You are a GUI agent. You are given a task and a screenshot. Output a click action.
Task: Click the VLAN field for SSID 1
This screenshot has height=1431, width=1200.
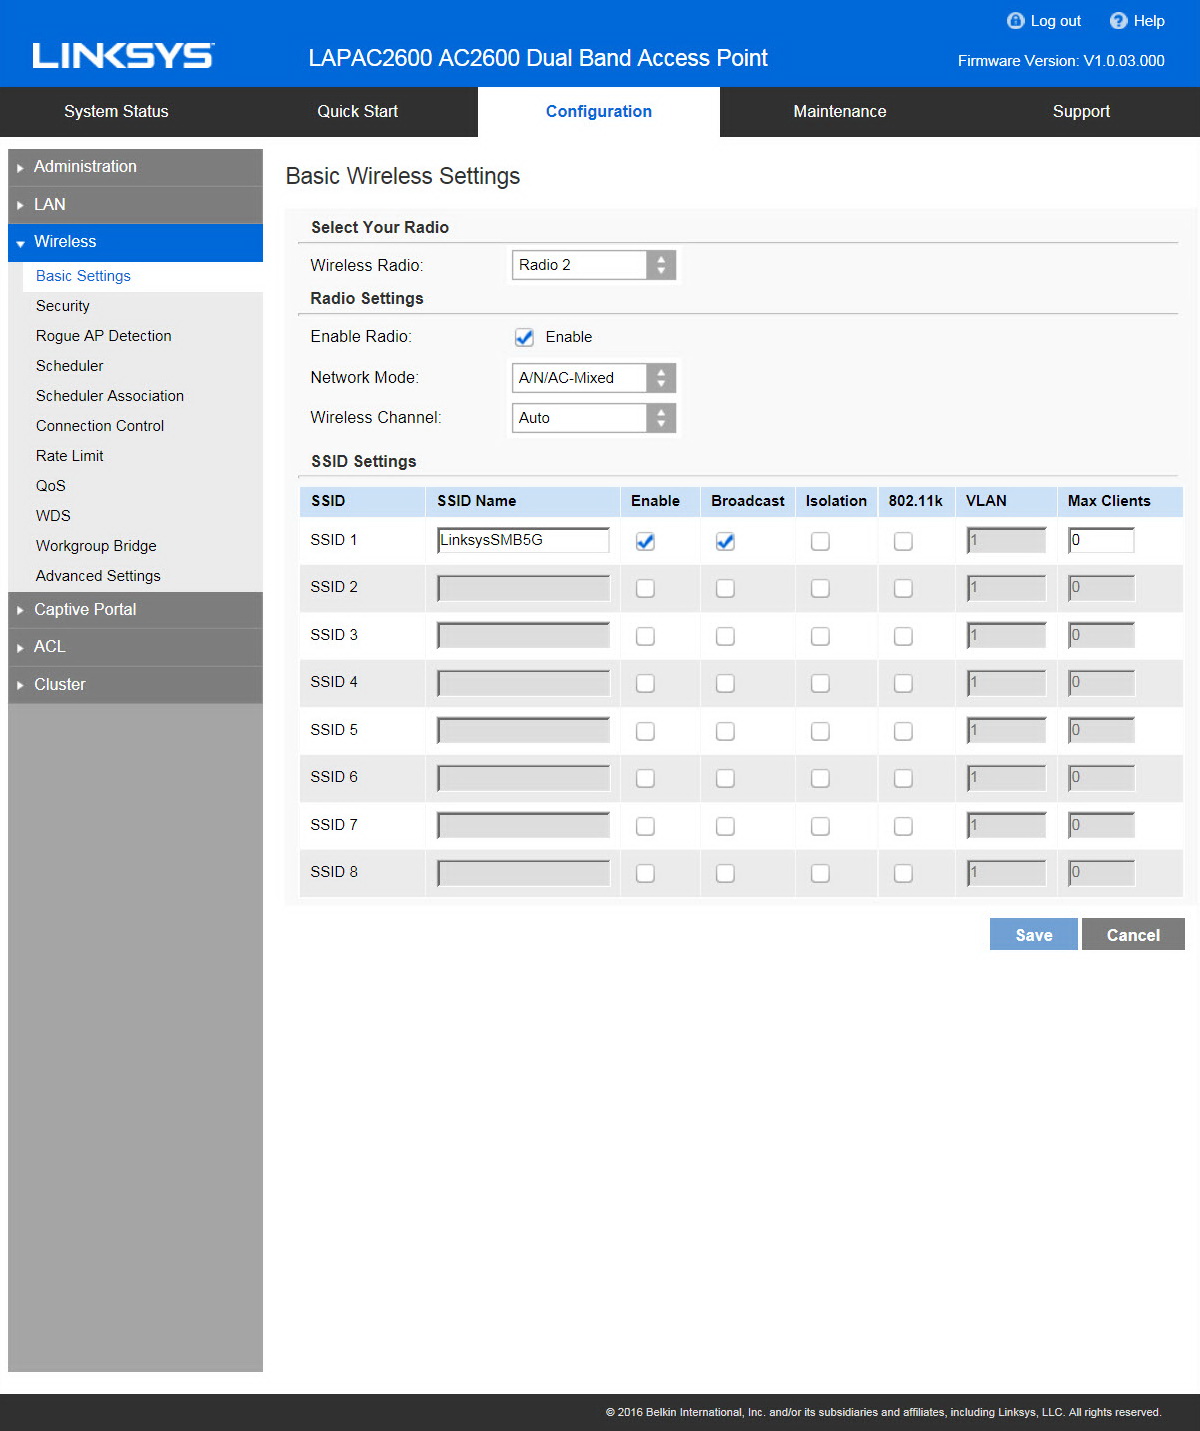(1006, 540)
